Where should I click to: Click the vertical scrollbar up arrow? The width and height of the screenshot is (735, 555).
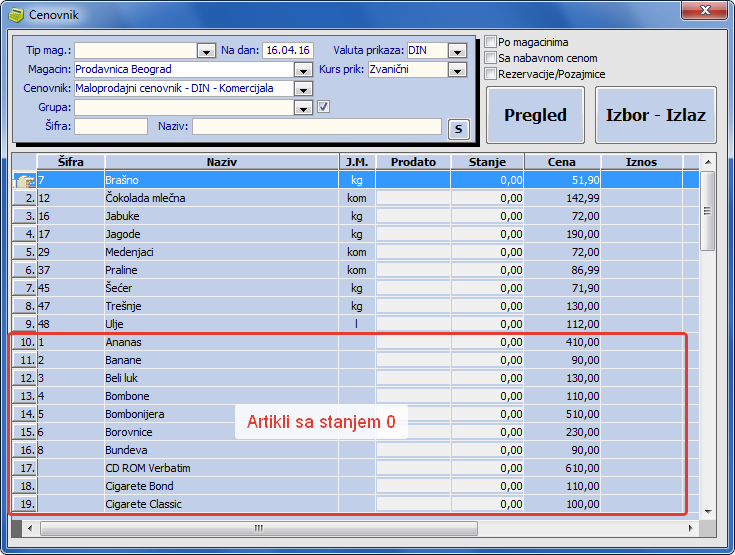(708, 162)
